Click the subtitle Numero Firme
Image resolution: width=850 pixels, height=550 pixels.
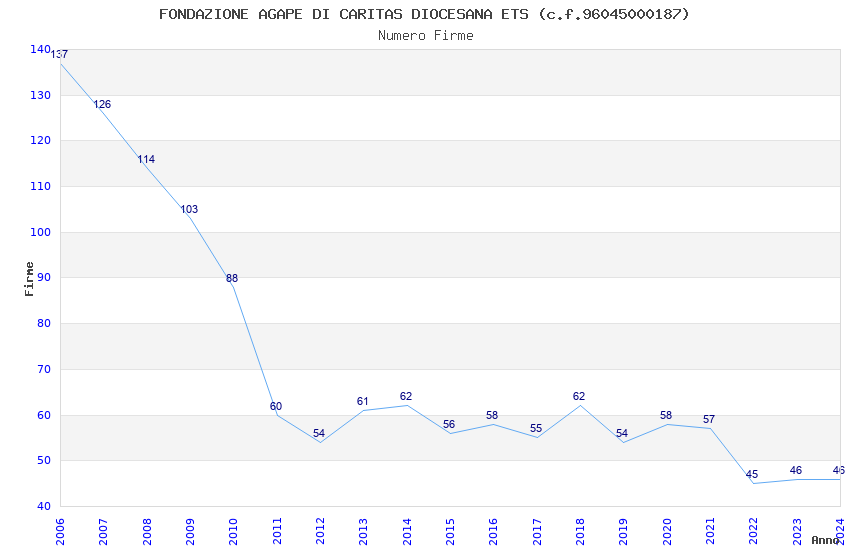point(426,36)
